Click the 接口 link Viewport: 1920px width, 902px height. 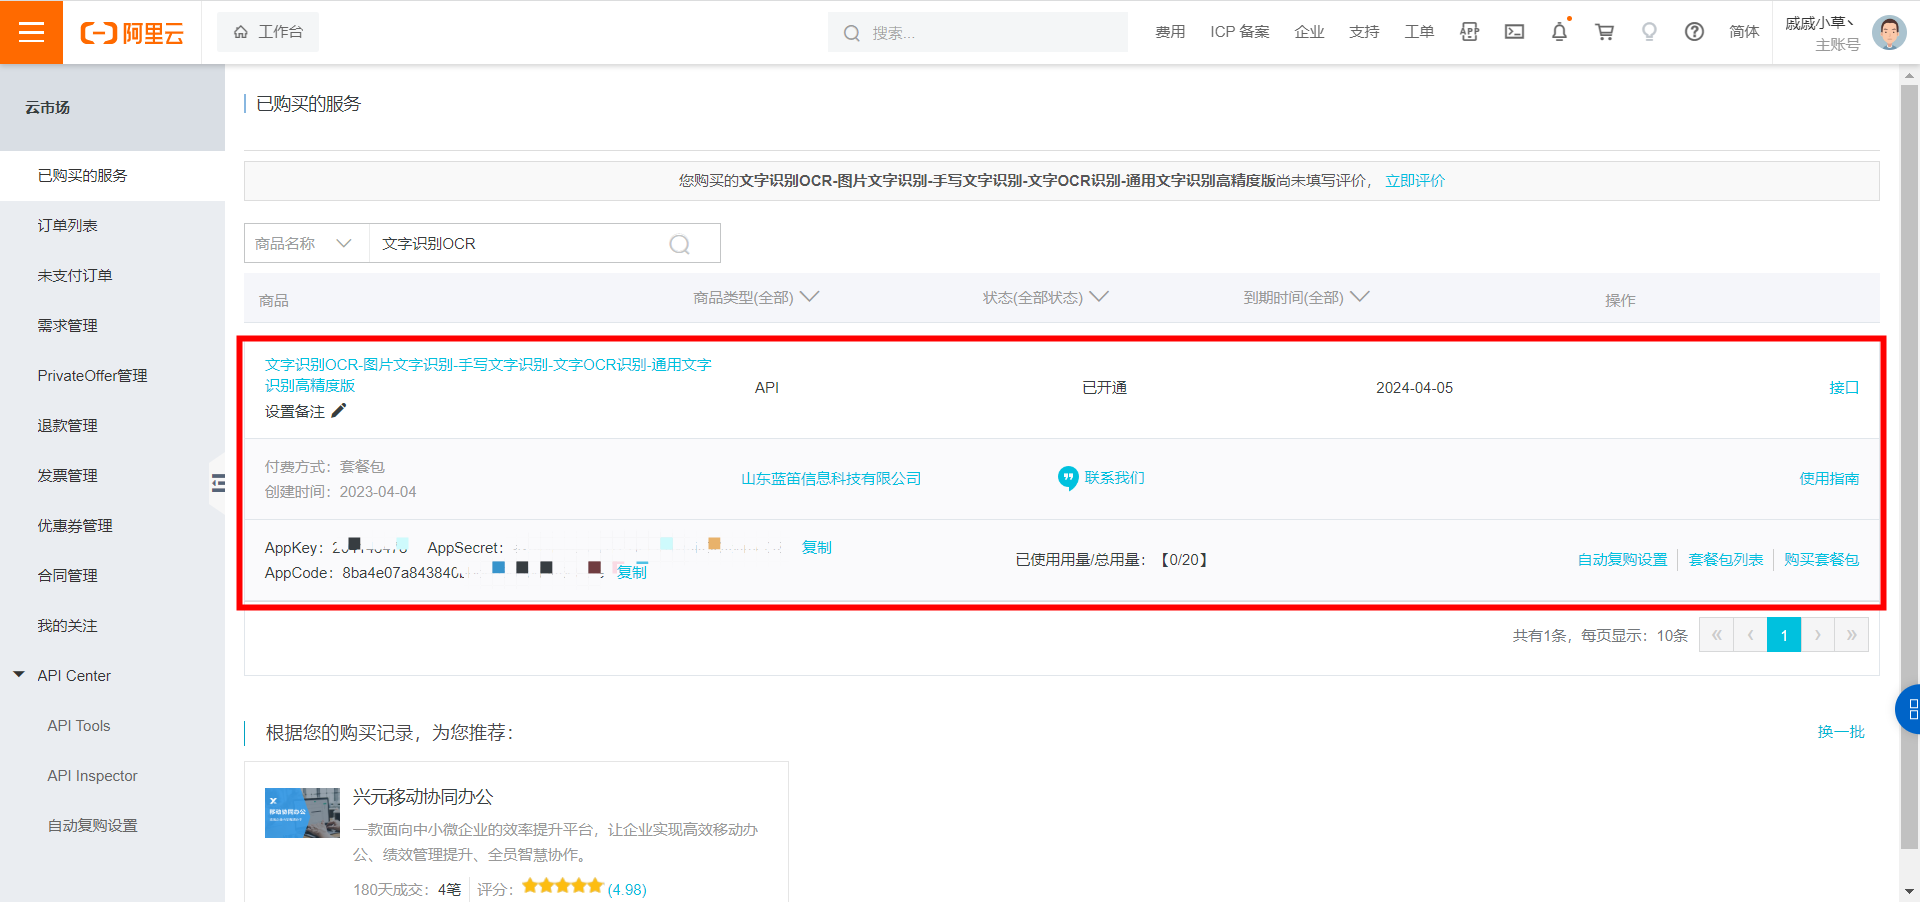pos(1843,388)
